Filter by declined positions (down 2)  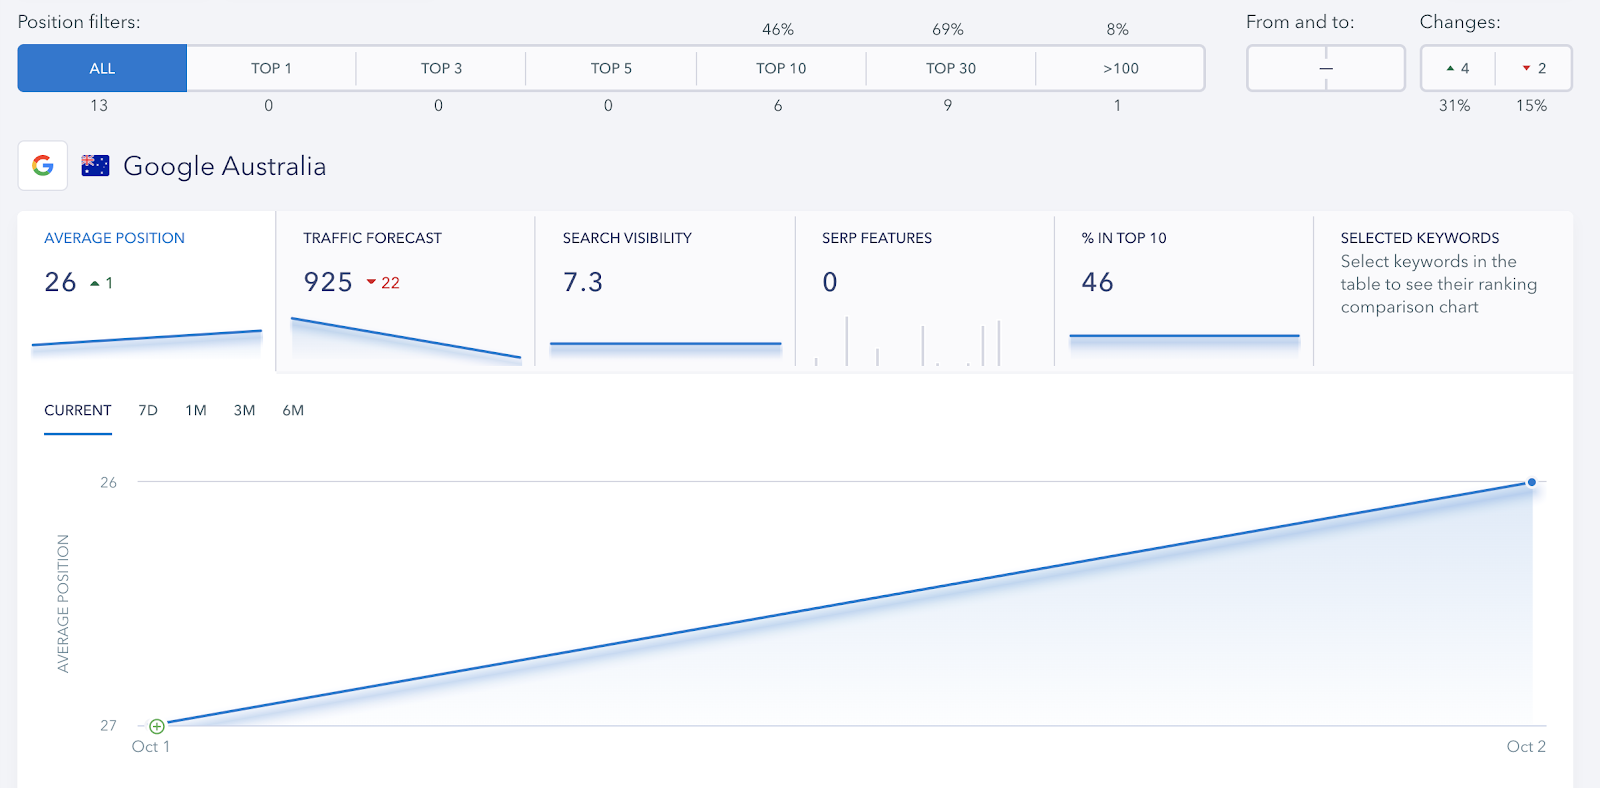(1534, 68)
